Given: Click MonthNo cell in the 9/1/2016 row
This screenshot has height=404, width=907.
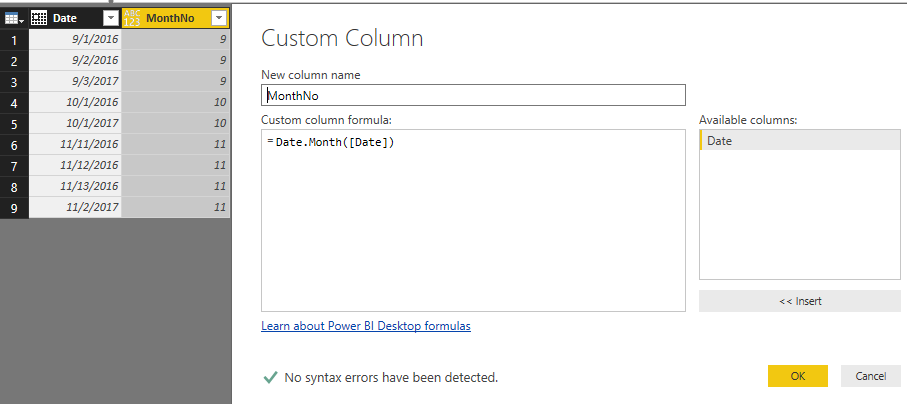Looking at the screenshot, I should 176,39.
